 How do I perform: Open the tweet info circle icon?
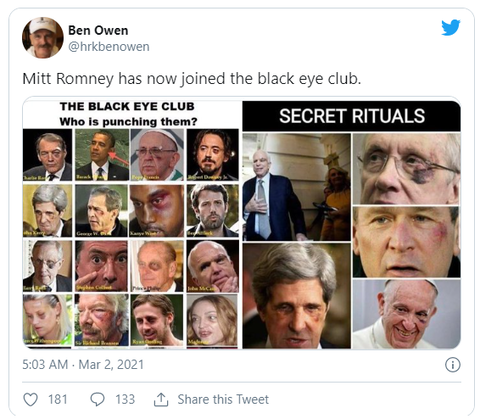click(453, 365)
